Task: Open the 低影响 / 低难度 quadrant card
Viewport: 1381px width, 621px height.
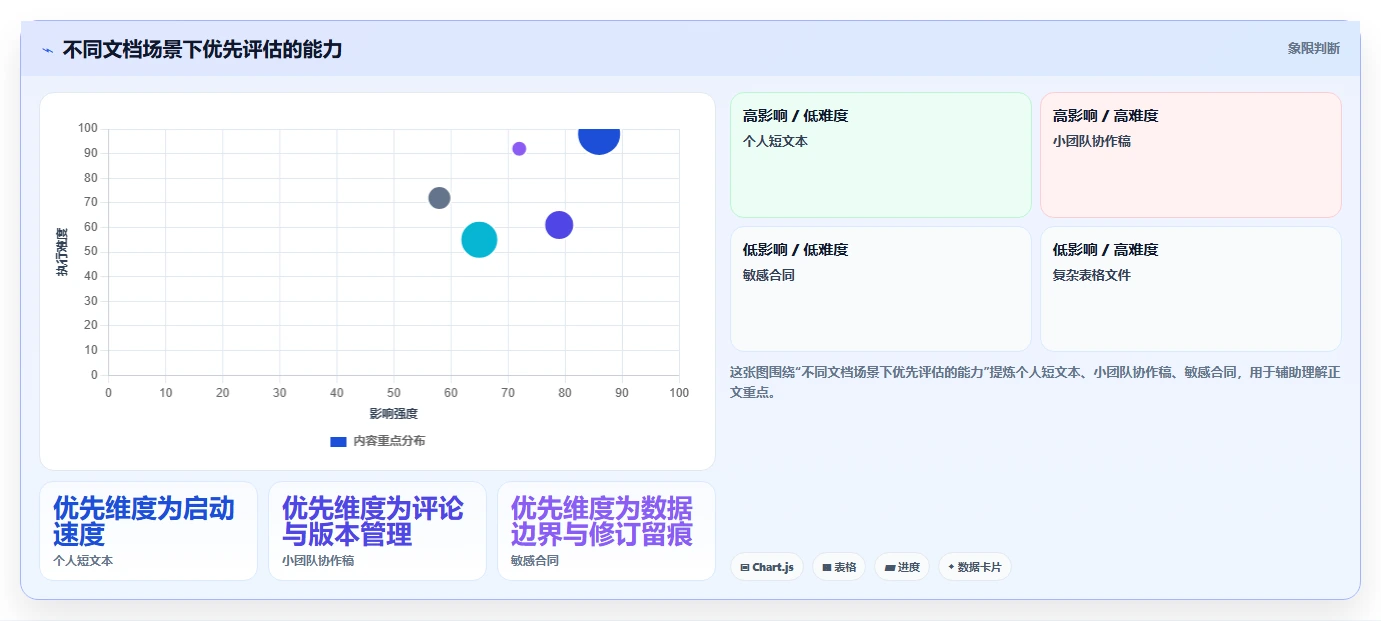Action: [881, 289]
